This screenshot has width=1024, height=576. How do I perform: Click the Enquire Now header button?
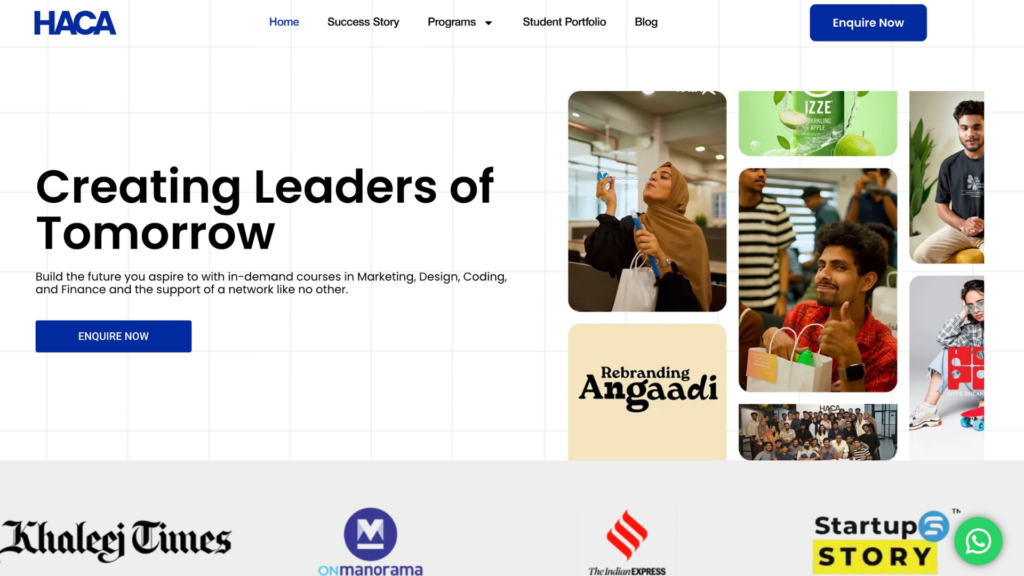pyautogui.click(x=868, y=23)
